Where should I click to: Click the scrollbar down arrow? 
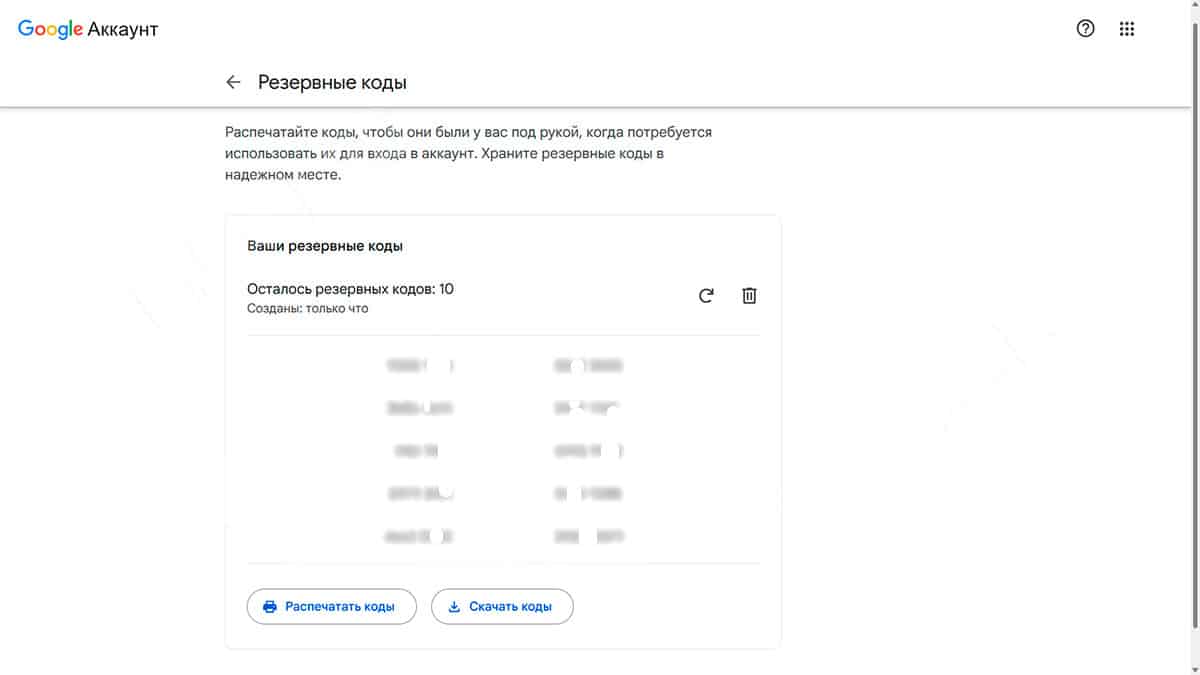coord(1194,668)
